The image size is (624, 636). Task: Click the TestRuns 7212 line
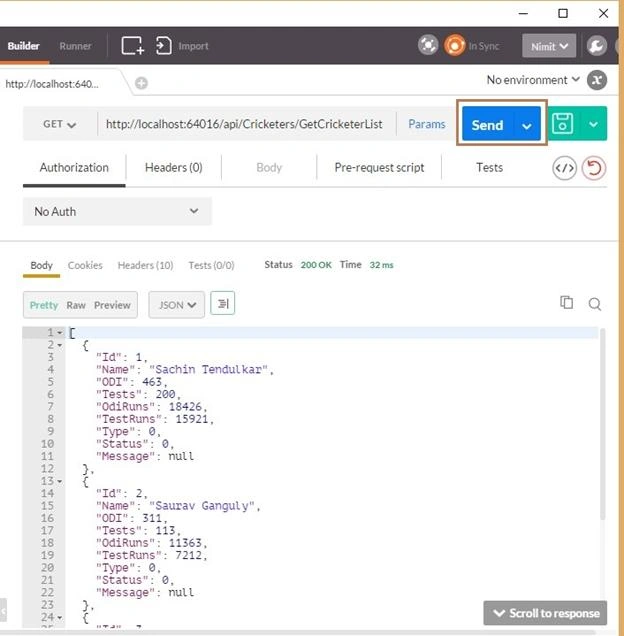tap(151, 555)
